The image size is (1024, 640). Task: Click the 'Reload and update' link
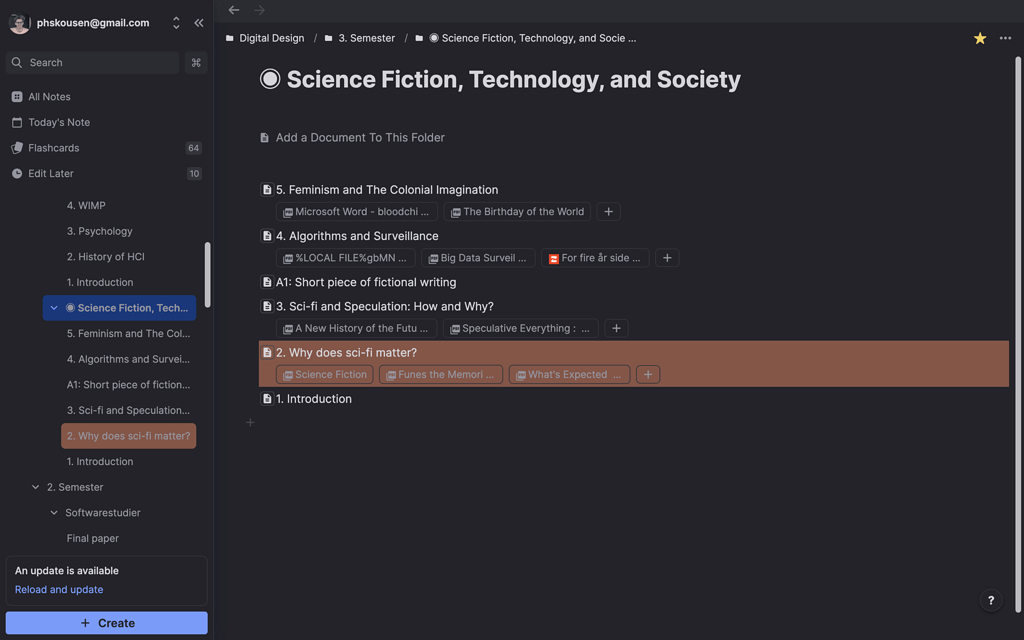[58, 589]
